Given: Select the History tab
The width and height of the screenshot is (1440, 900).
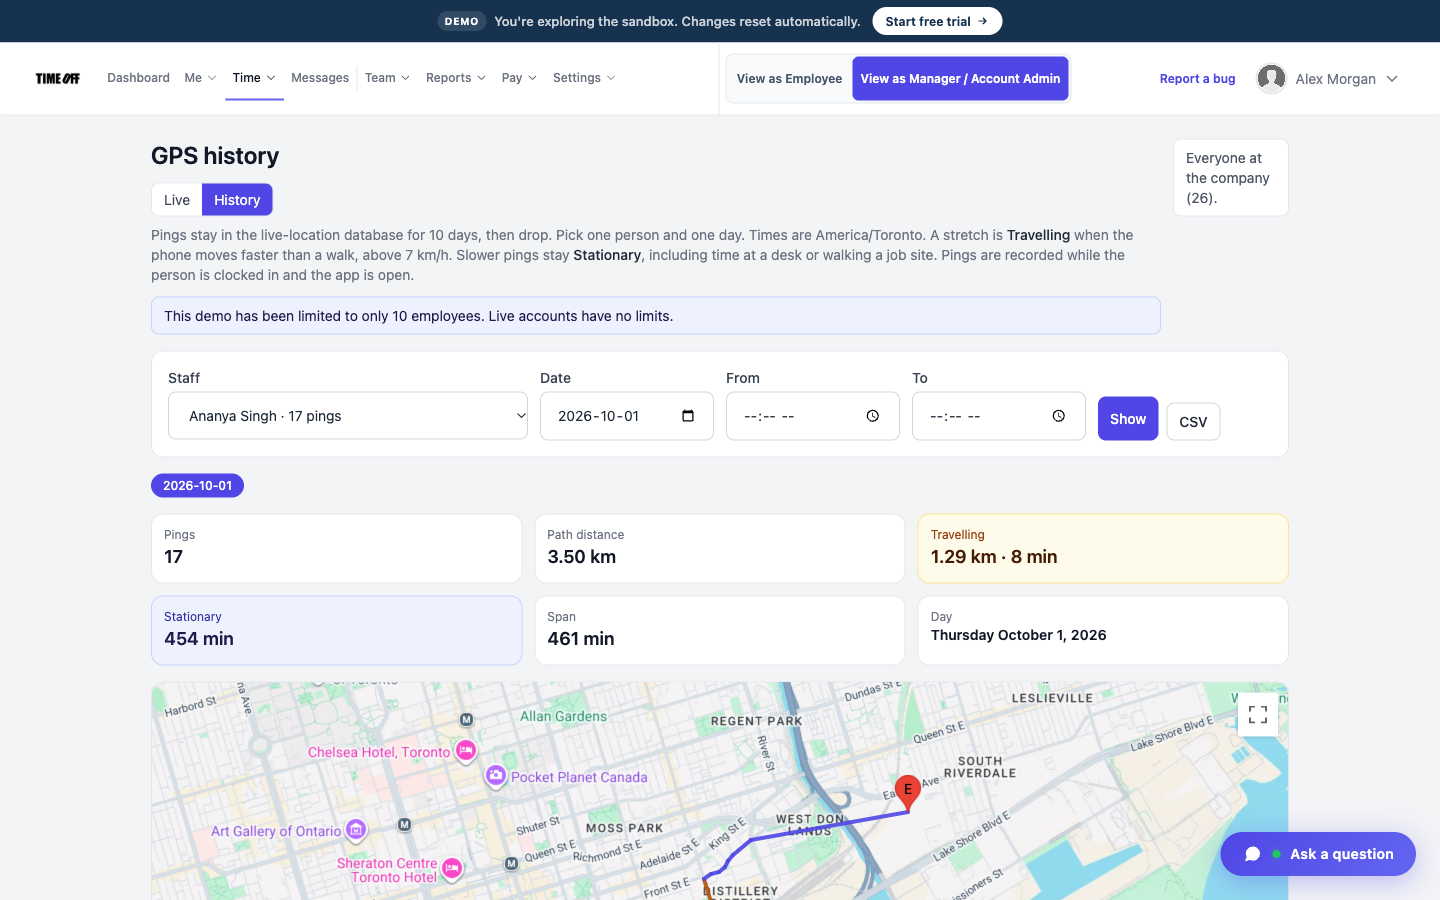Looking at the screenshot, I should click(x=237, y=200).
